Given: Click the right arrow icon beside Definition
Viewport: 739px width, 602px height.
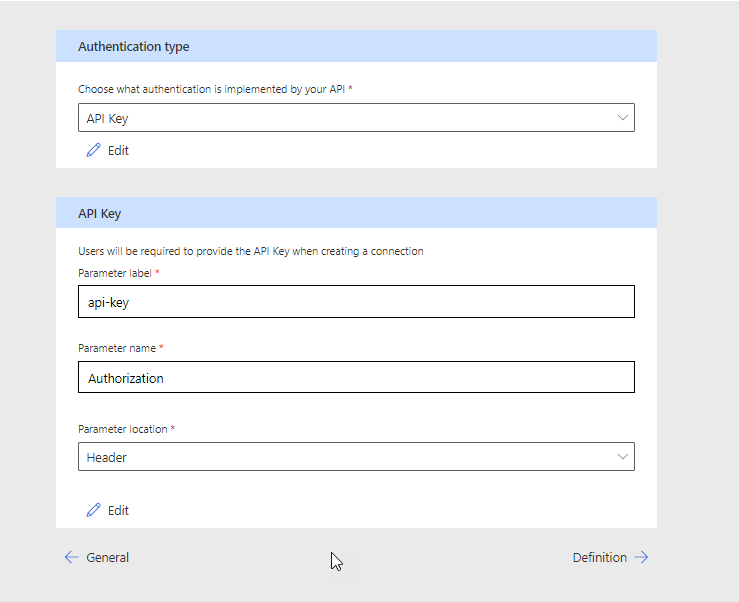Looking at the screenshot, I should [x=641, y=557].
